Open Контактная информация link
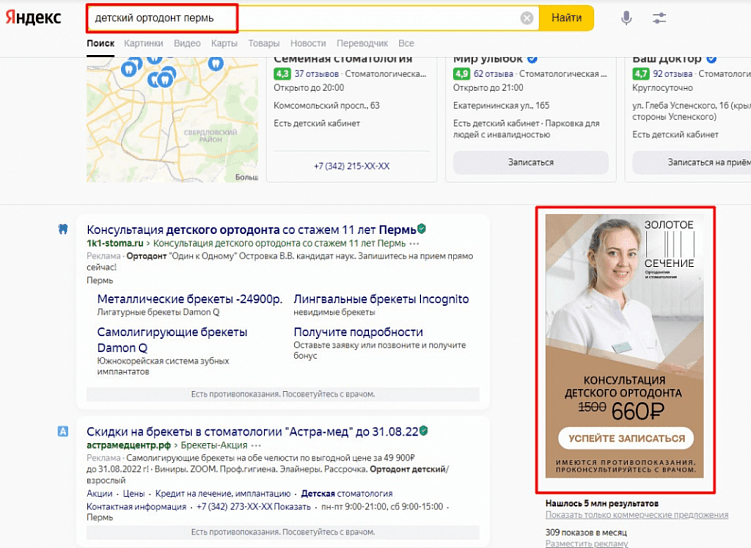Screen dimensions: 751x548 tap(137, 507)
